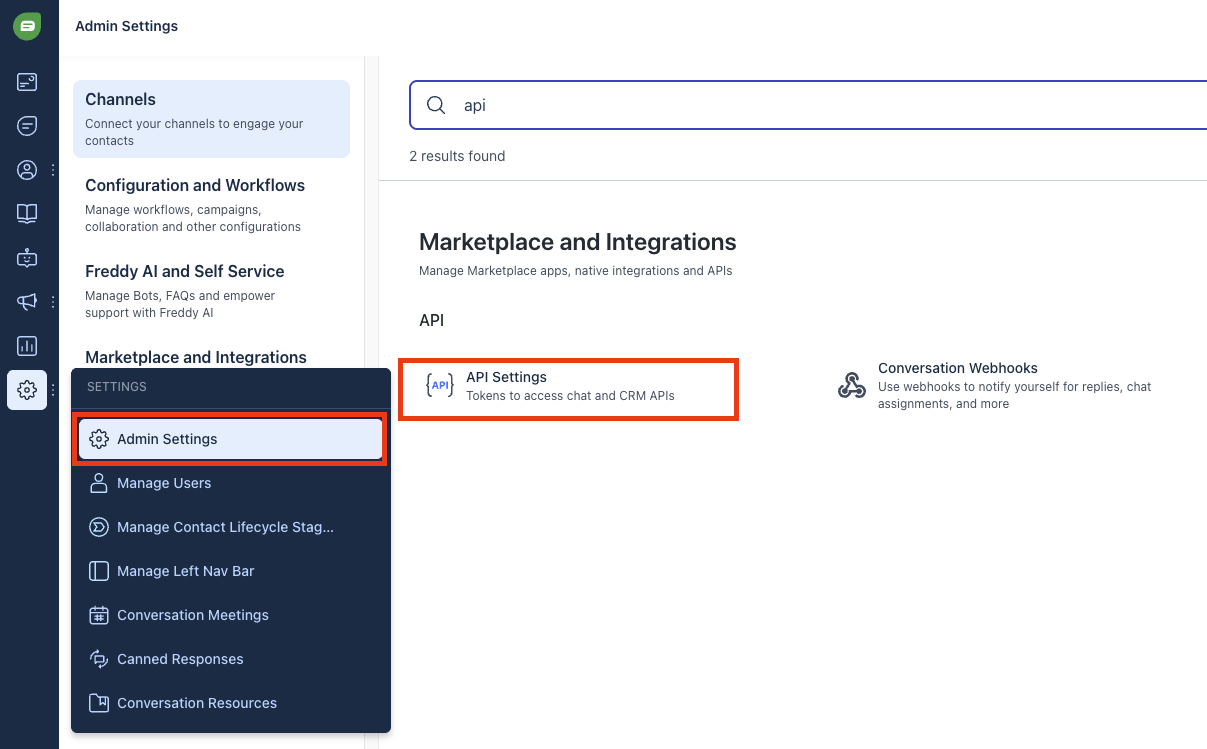1207x749 pixels.
Task: Open the contacts person icon
Action: coord(27,170)
